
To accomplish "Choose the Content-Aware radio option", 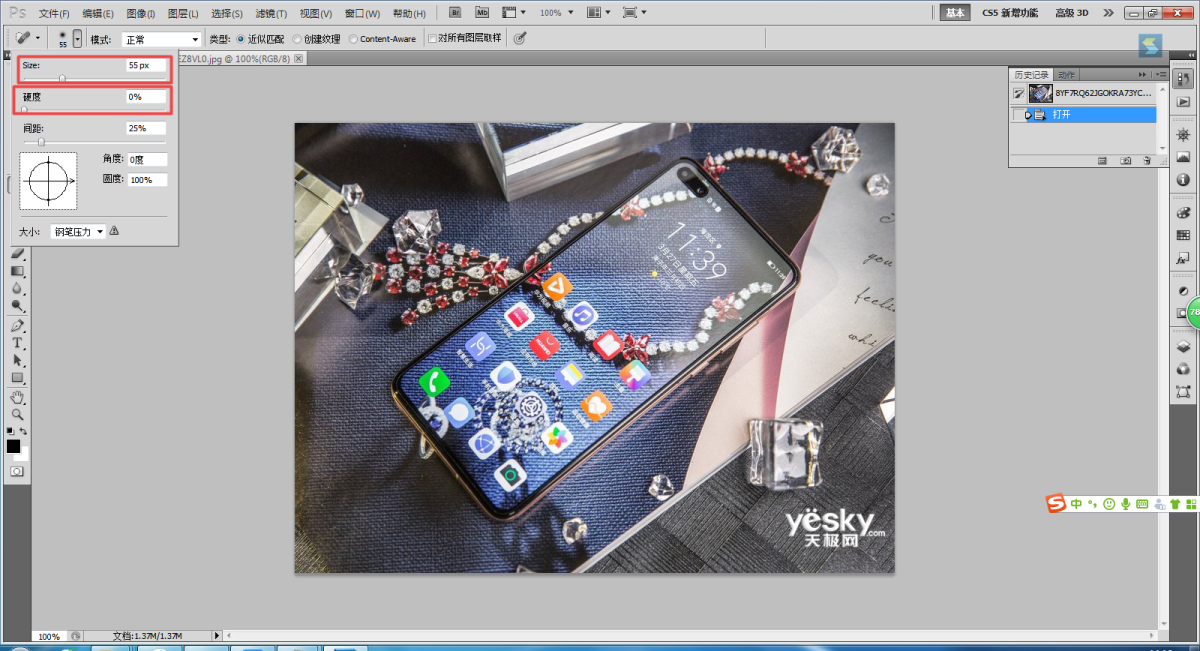I will [x=353, y=39].
